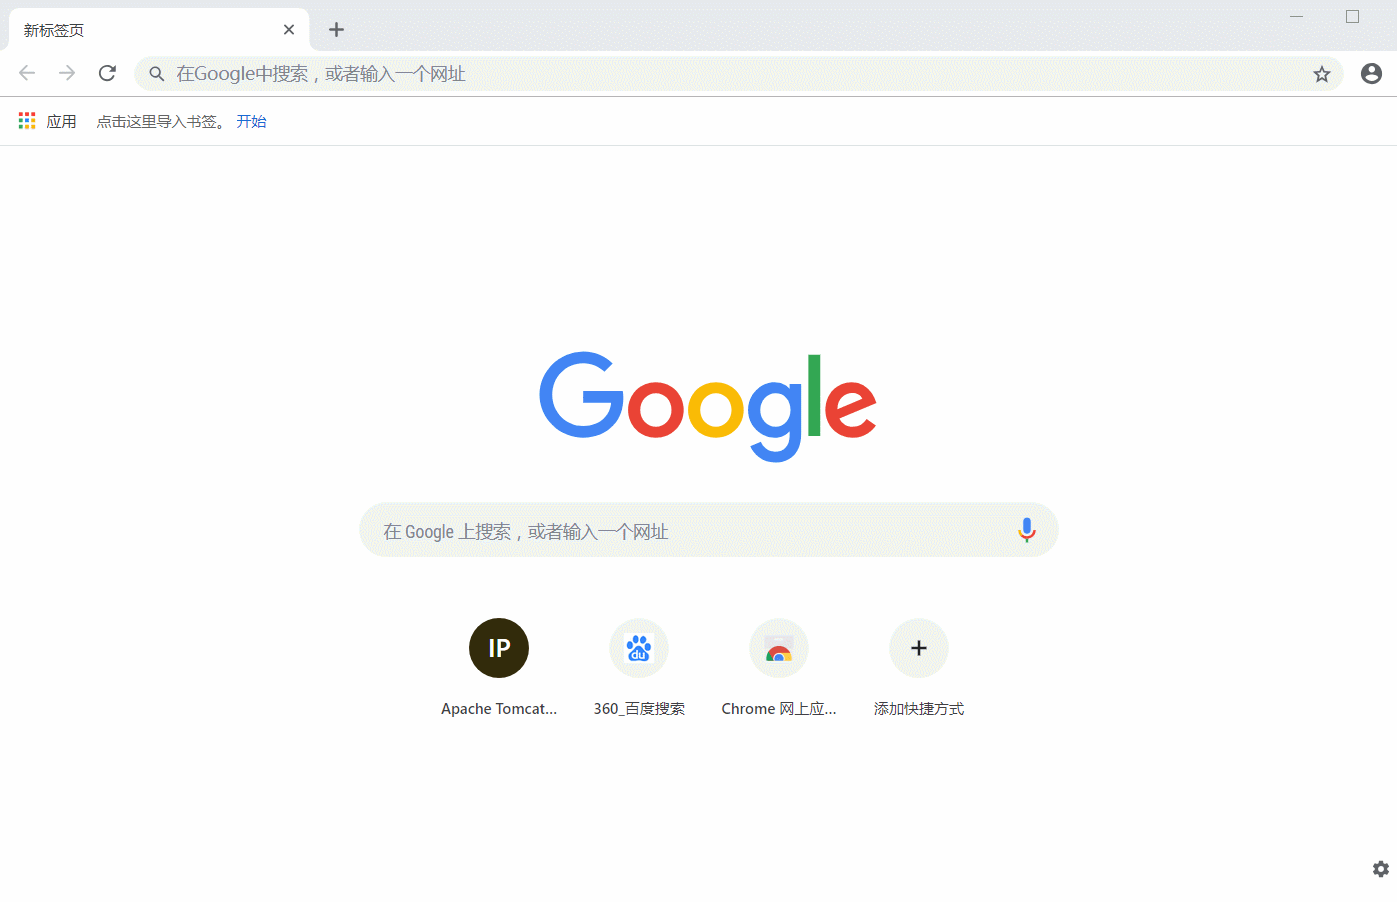
Task: Maximize the browser window
Action: (x=1352, y=17)
